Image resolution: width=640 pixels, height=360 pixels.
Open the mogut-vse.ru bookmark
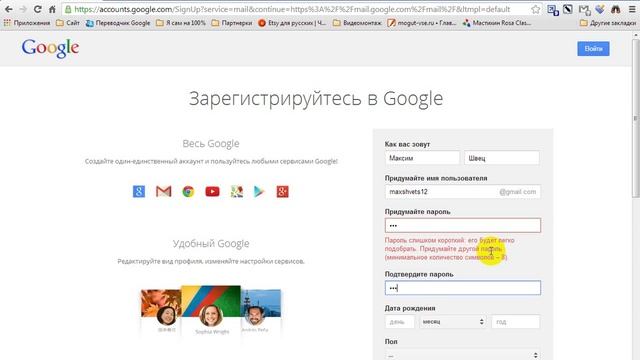pos(422,23)
